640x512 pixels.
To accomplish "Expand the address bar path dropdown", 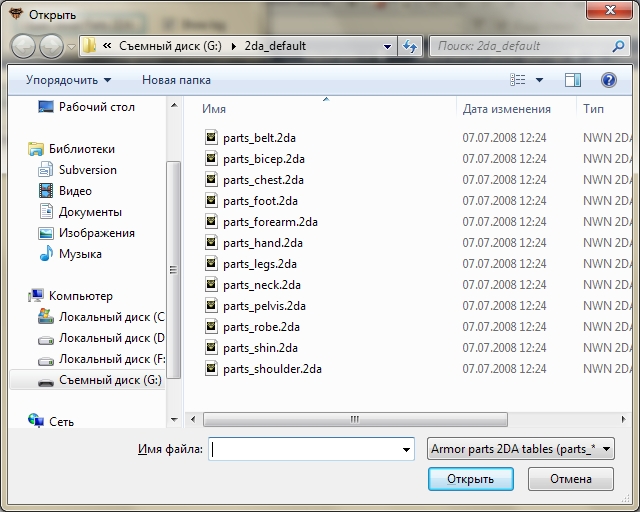I will tap(388, 46).
